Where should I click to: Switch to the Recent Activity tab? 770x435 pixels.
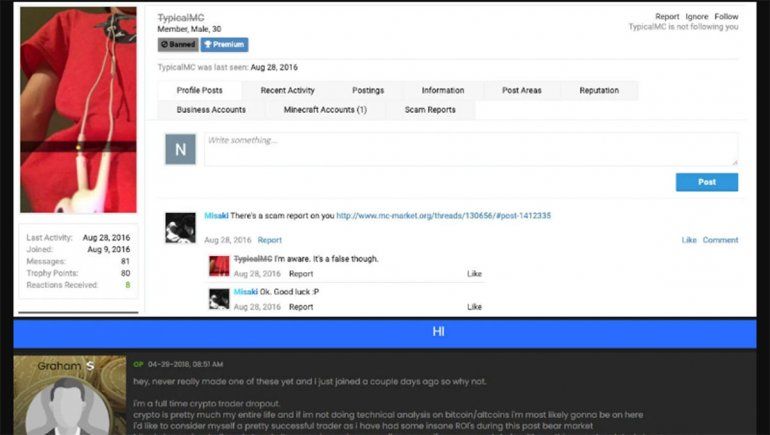(x=288, y=91)
